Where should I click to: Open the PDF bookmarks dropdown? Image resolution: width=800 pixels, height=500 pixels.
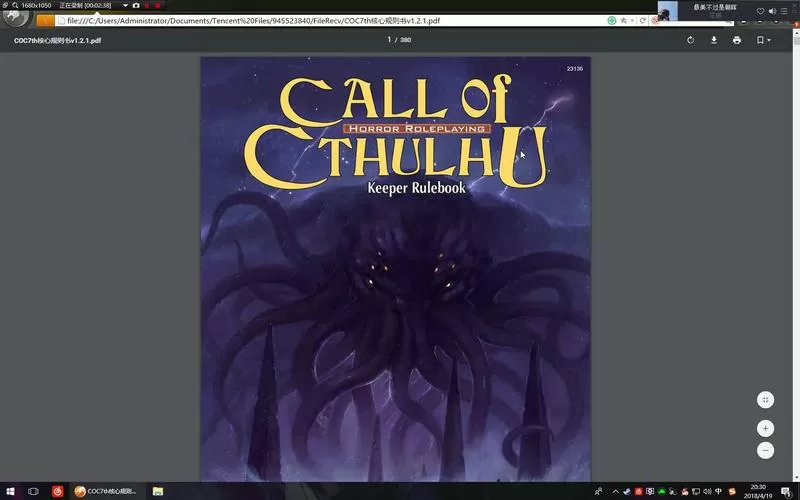point(763,40)
